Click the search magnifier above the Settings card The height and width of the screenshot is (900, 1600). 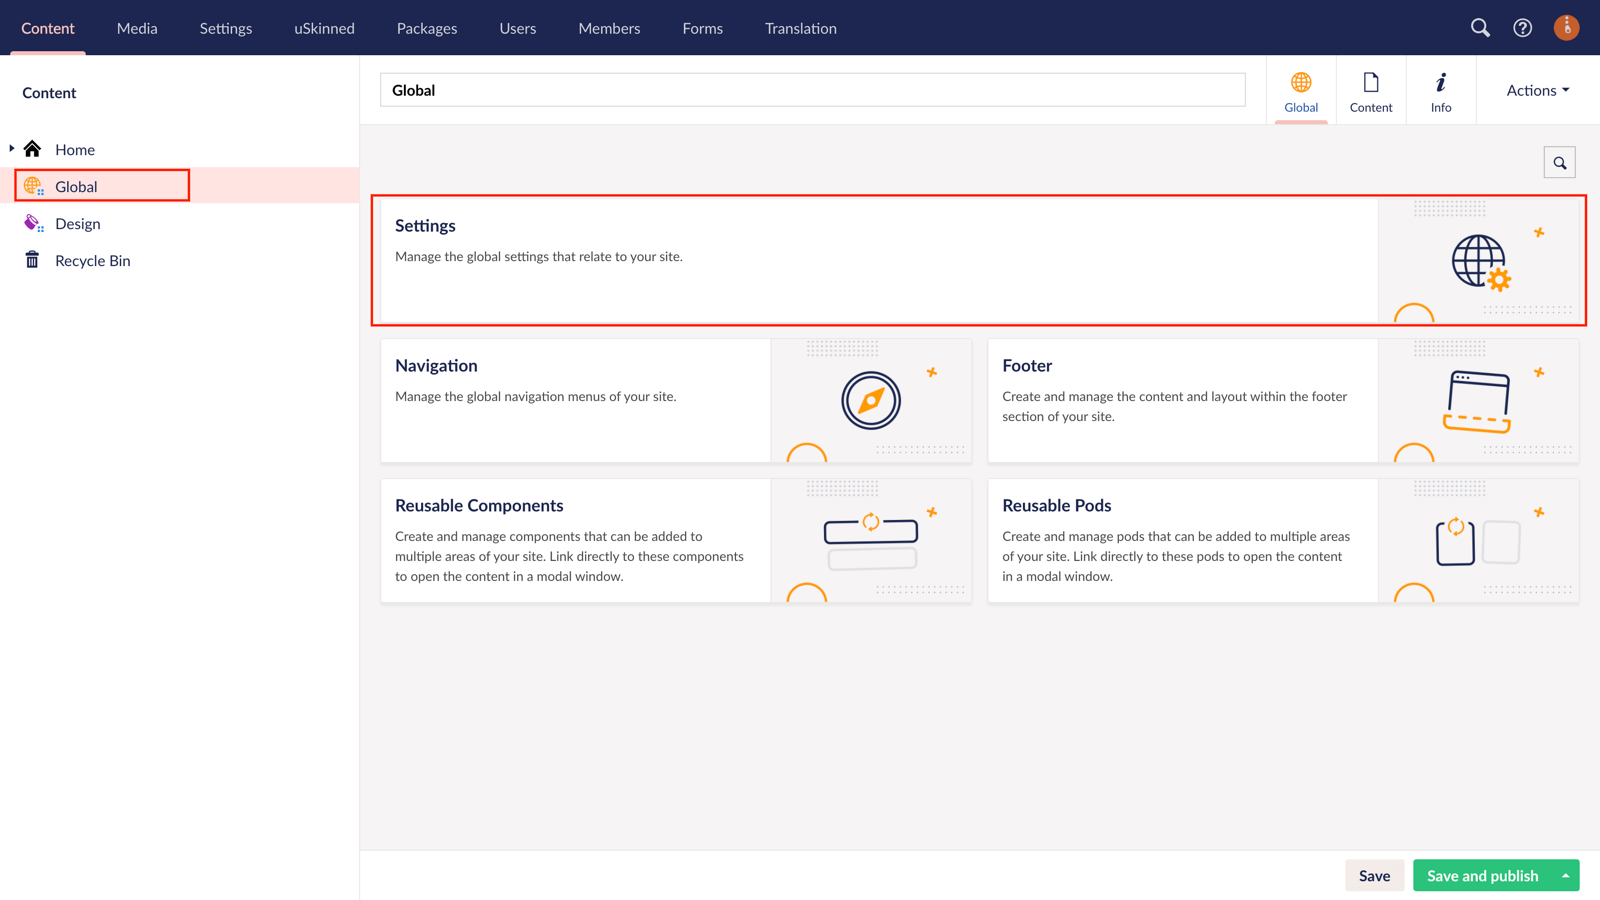(x=1559, y=161)
